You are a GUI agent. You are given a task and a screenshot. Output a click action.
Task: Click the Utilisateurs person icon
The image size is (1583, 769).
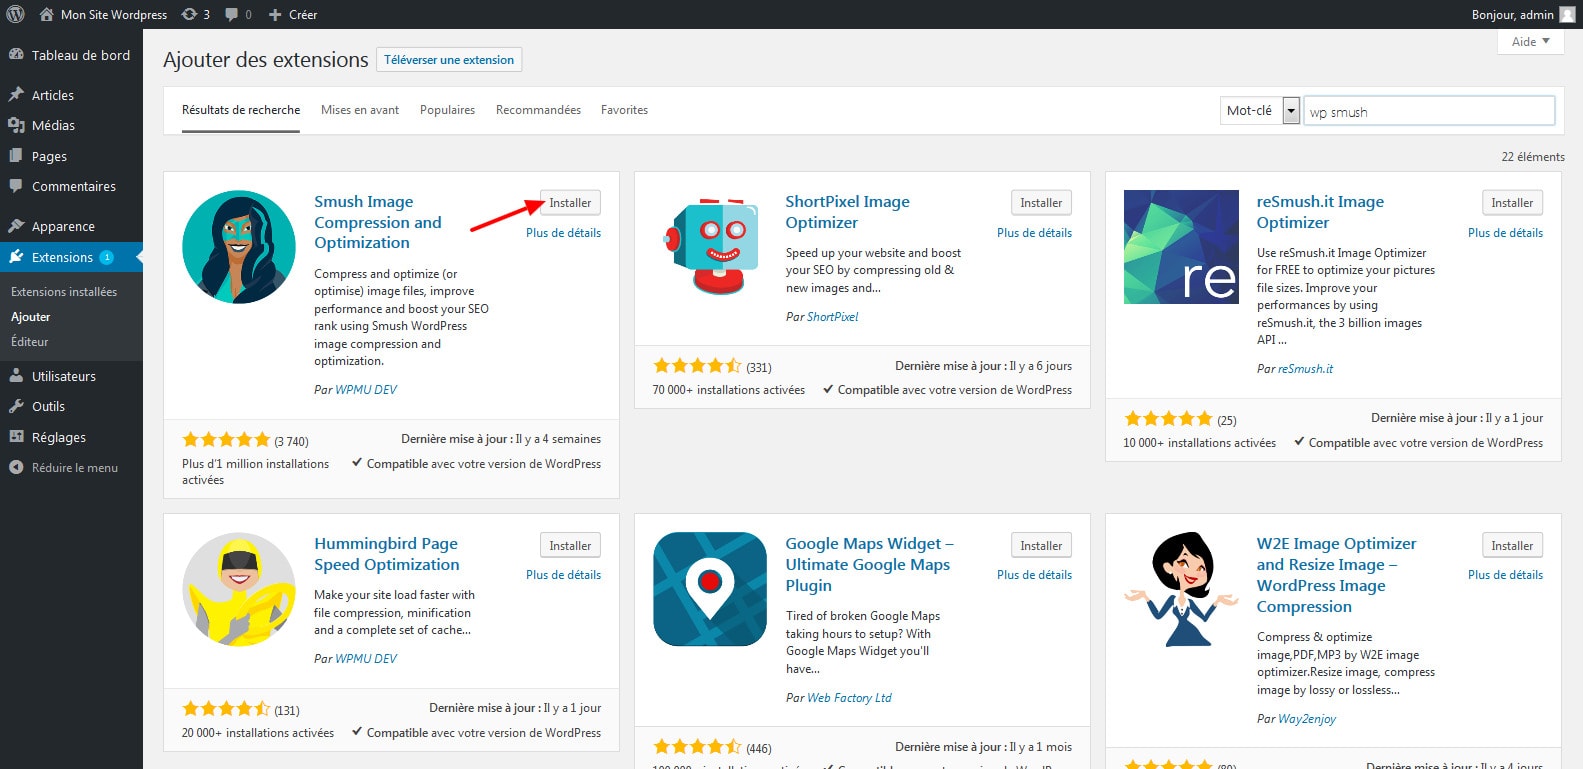point(16,376)
